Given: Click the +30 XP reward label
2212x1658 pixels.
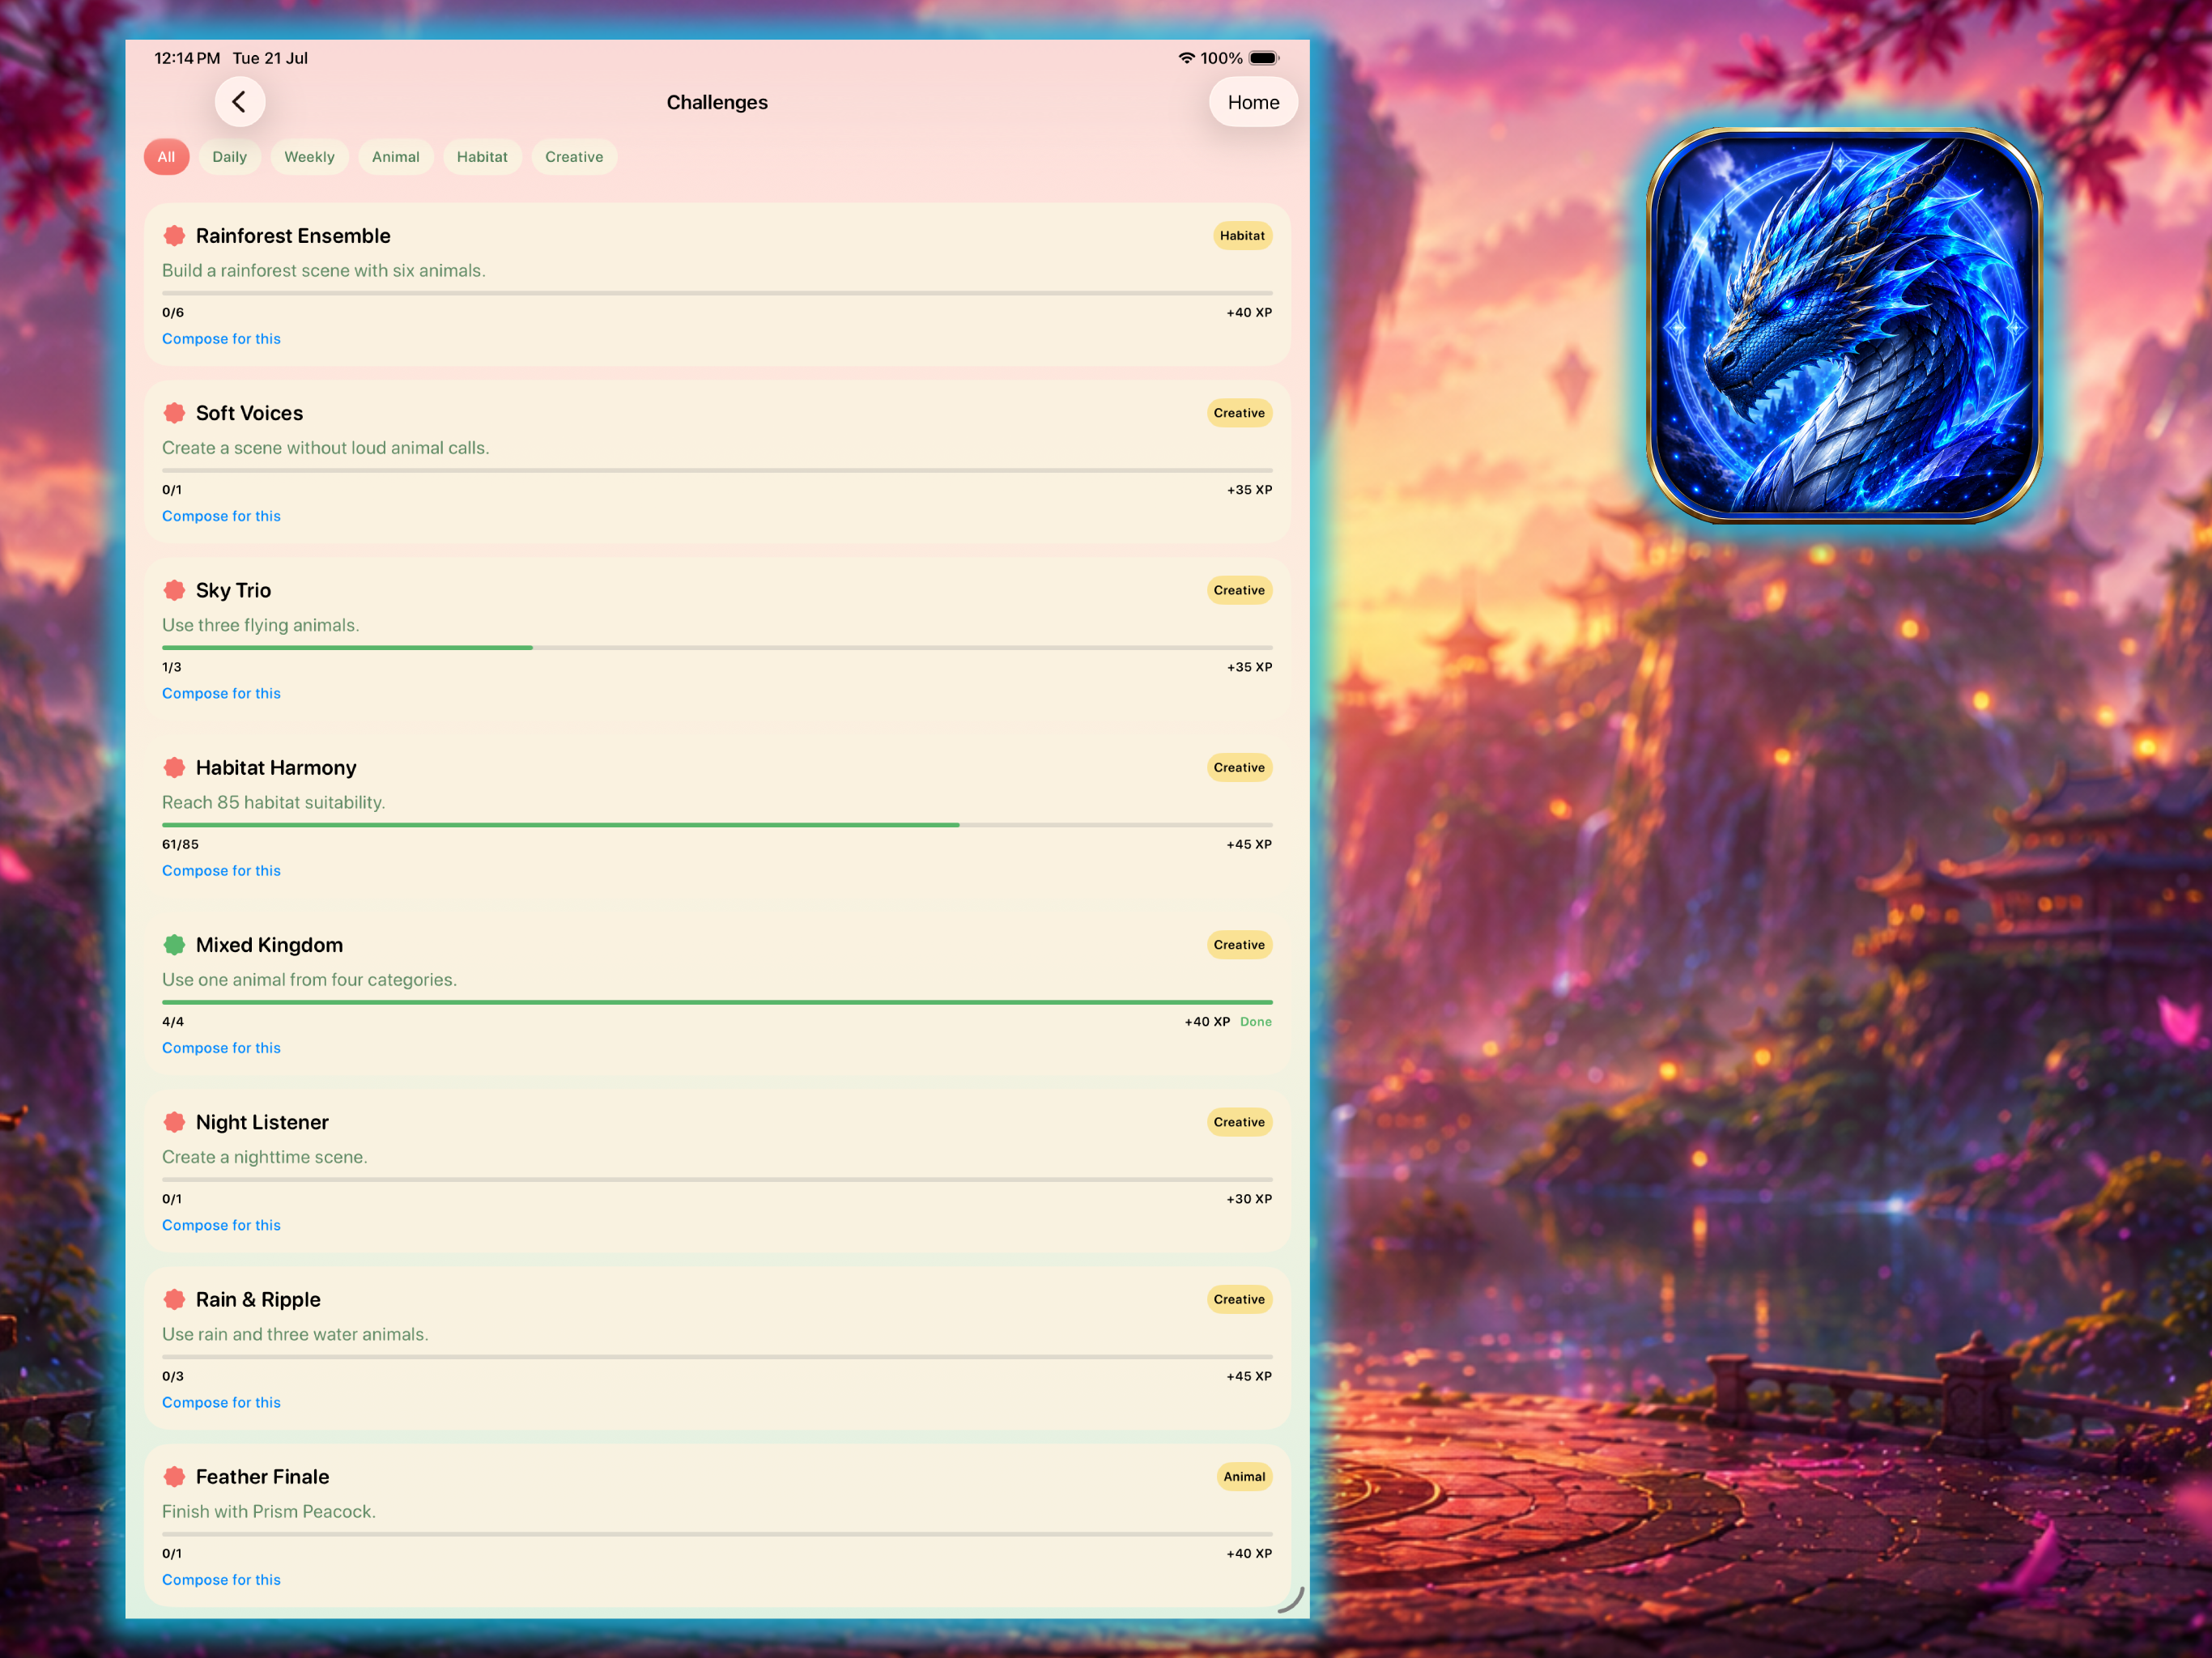Looking at the screenshot, I should [x=1249, y=1199].
